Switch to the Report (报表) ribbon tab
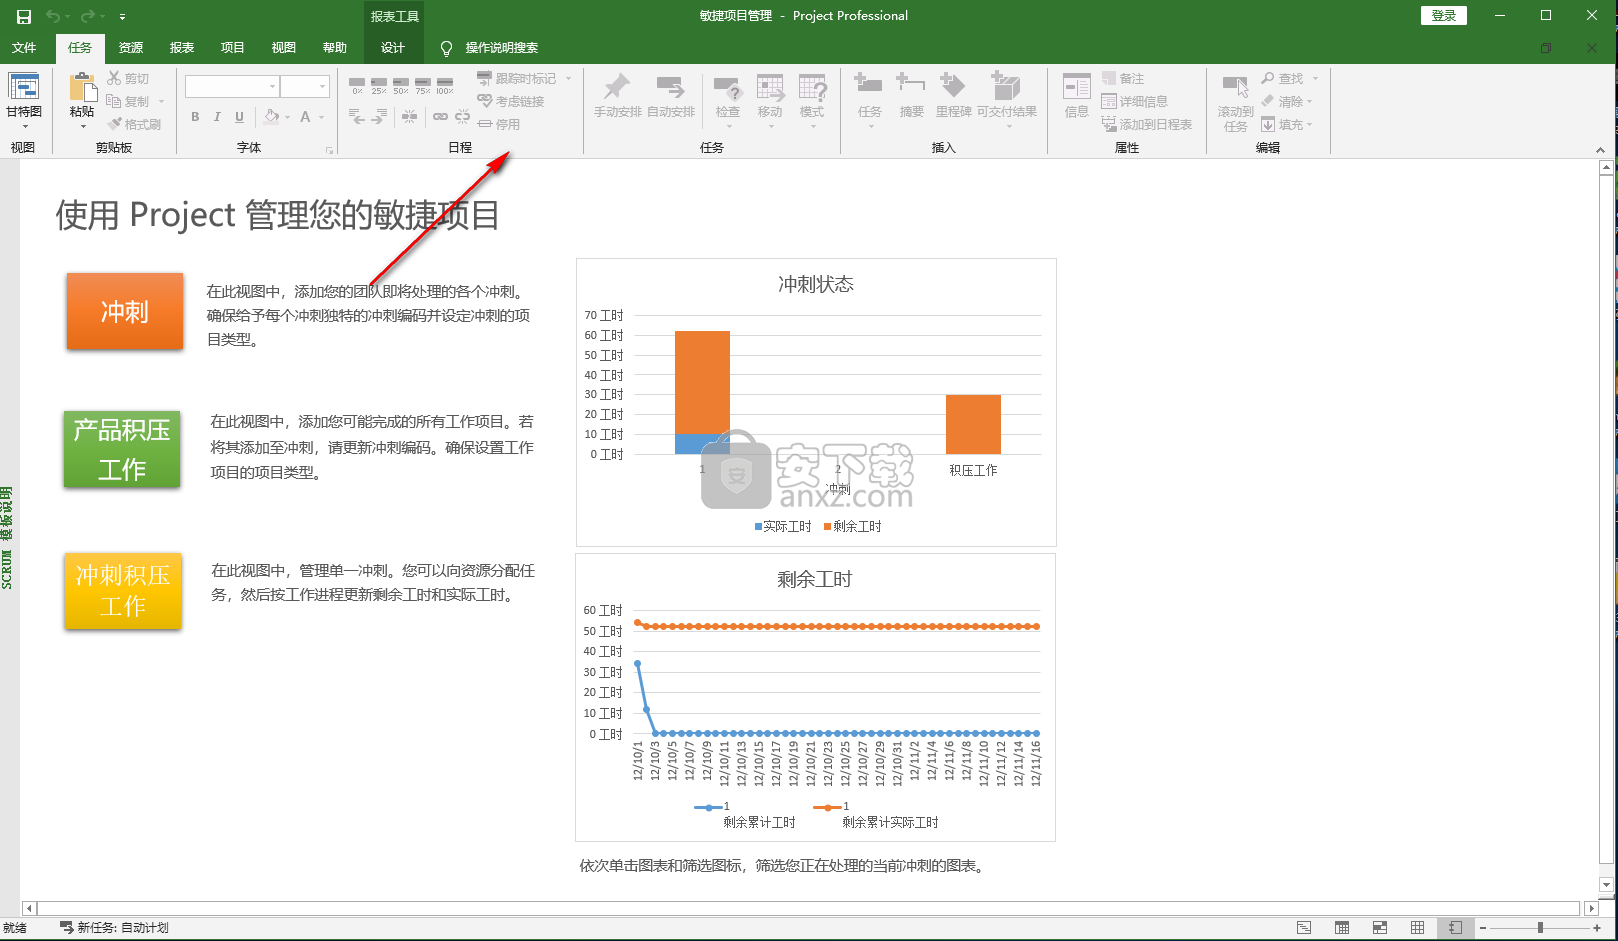The height and width of the screenshot is (941, 1618). [x=182, y=48]
